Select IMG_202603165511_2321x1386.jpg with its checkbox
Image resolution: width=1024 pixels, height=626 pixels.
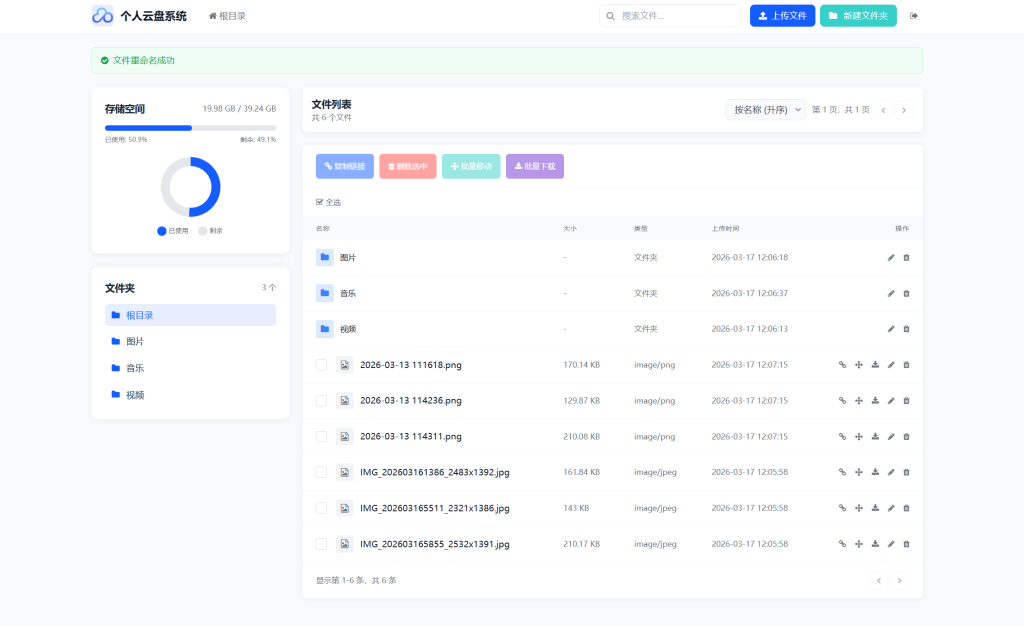pos(321,508)
